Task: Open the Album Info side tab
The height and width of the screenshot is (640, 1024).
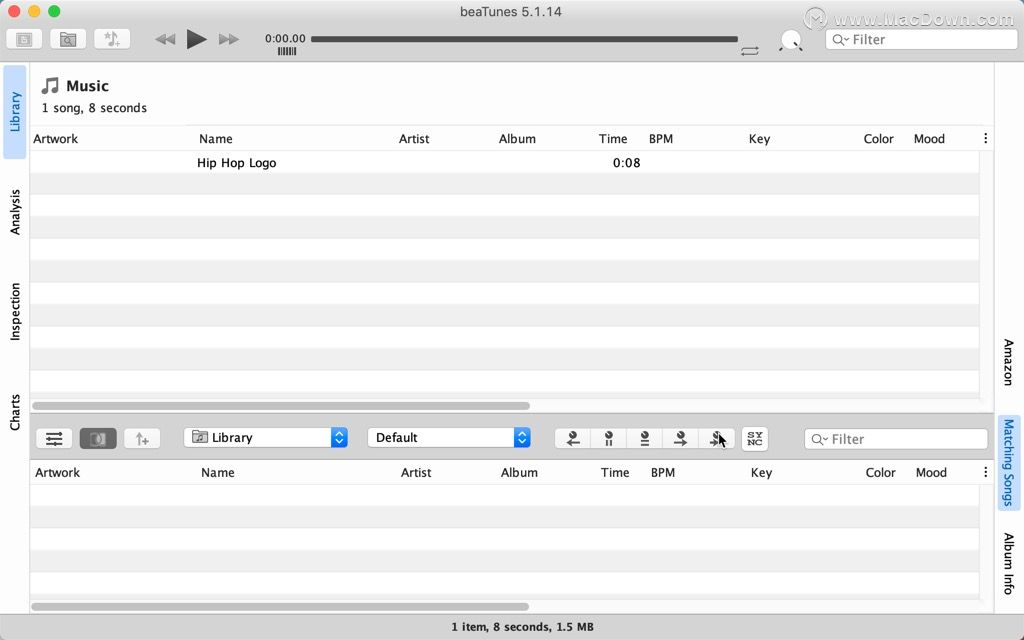Action: click(x=1009, y=563)
